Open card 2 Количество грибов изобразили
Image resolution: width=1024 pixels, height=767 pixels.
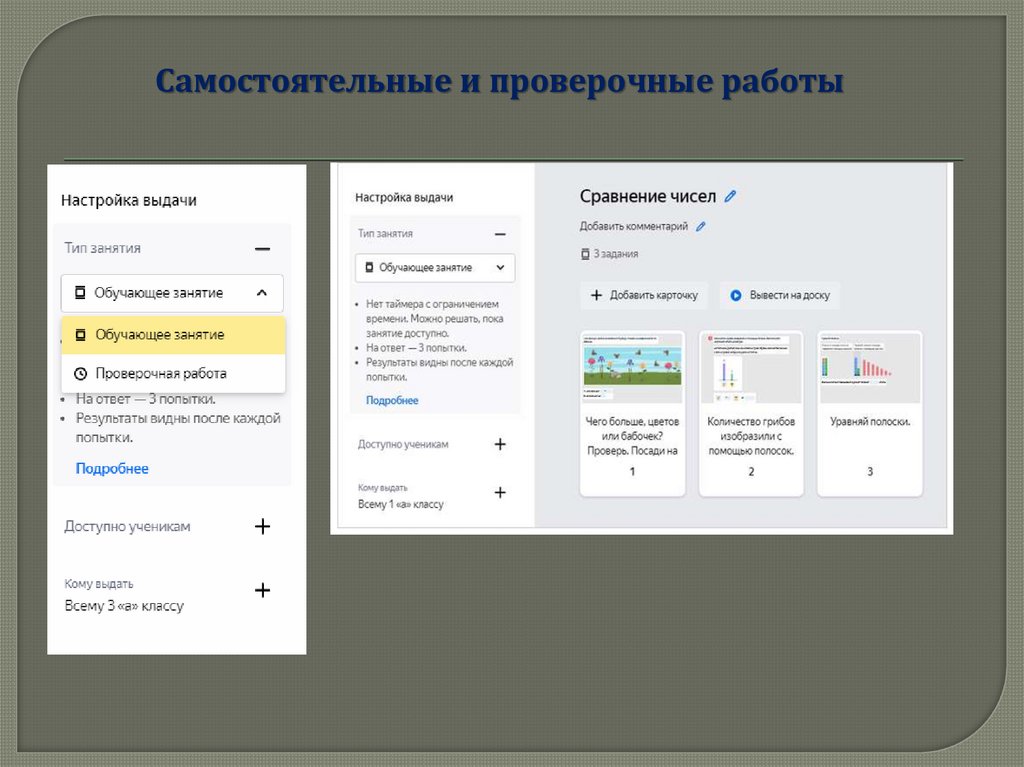[751, 414]
